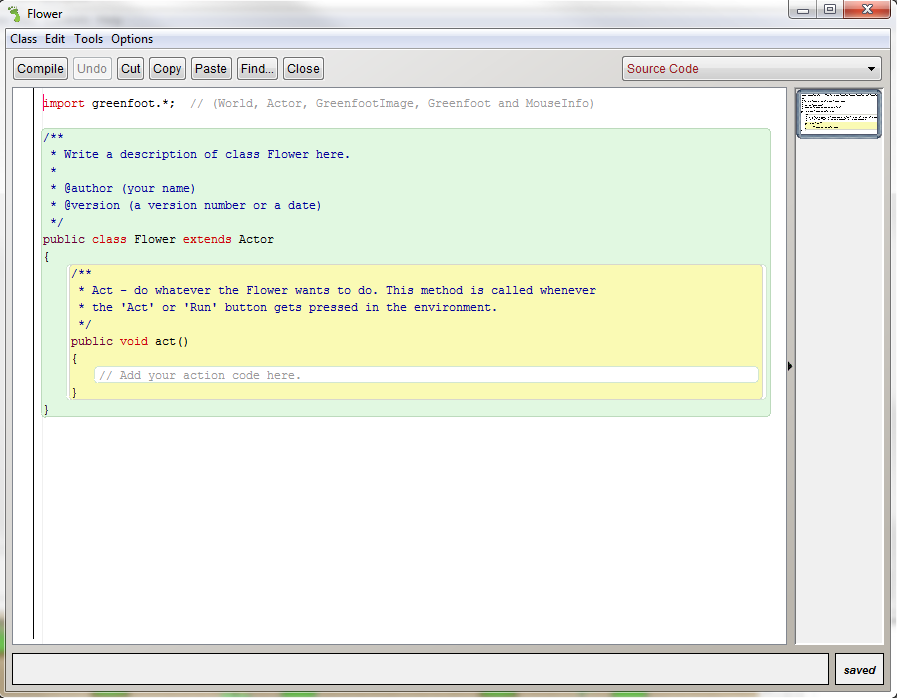This screenshot has width=897, height=698.
Task: Click the Undo button
Action: [x=92, y=68]
